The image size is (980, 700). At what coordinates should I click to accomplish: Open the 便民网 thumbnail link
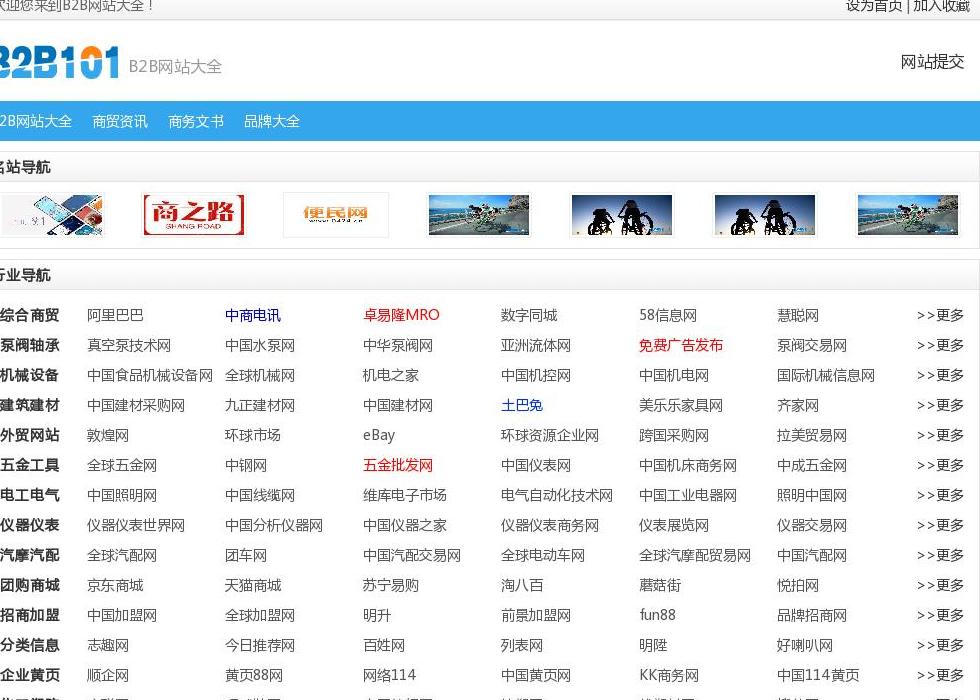[336, 215]
